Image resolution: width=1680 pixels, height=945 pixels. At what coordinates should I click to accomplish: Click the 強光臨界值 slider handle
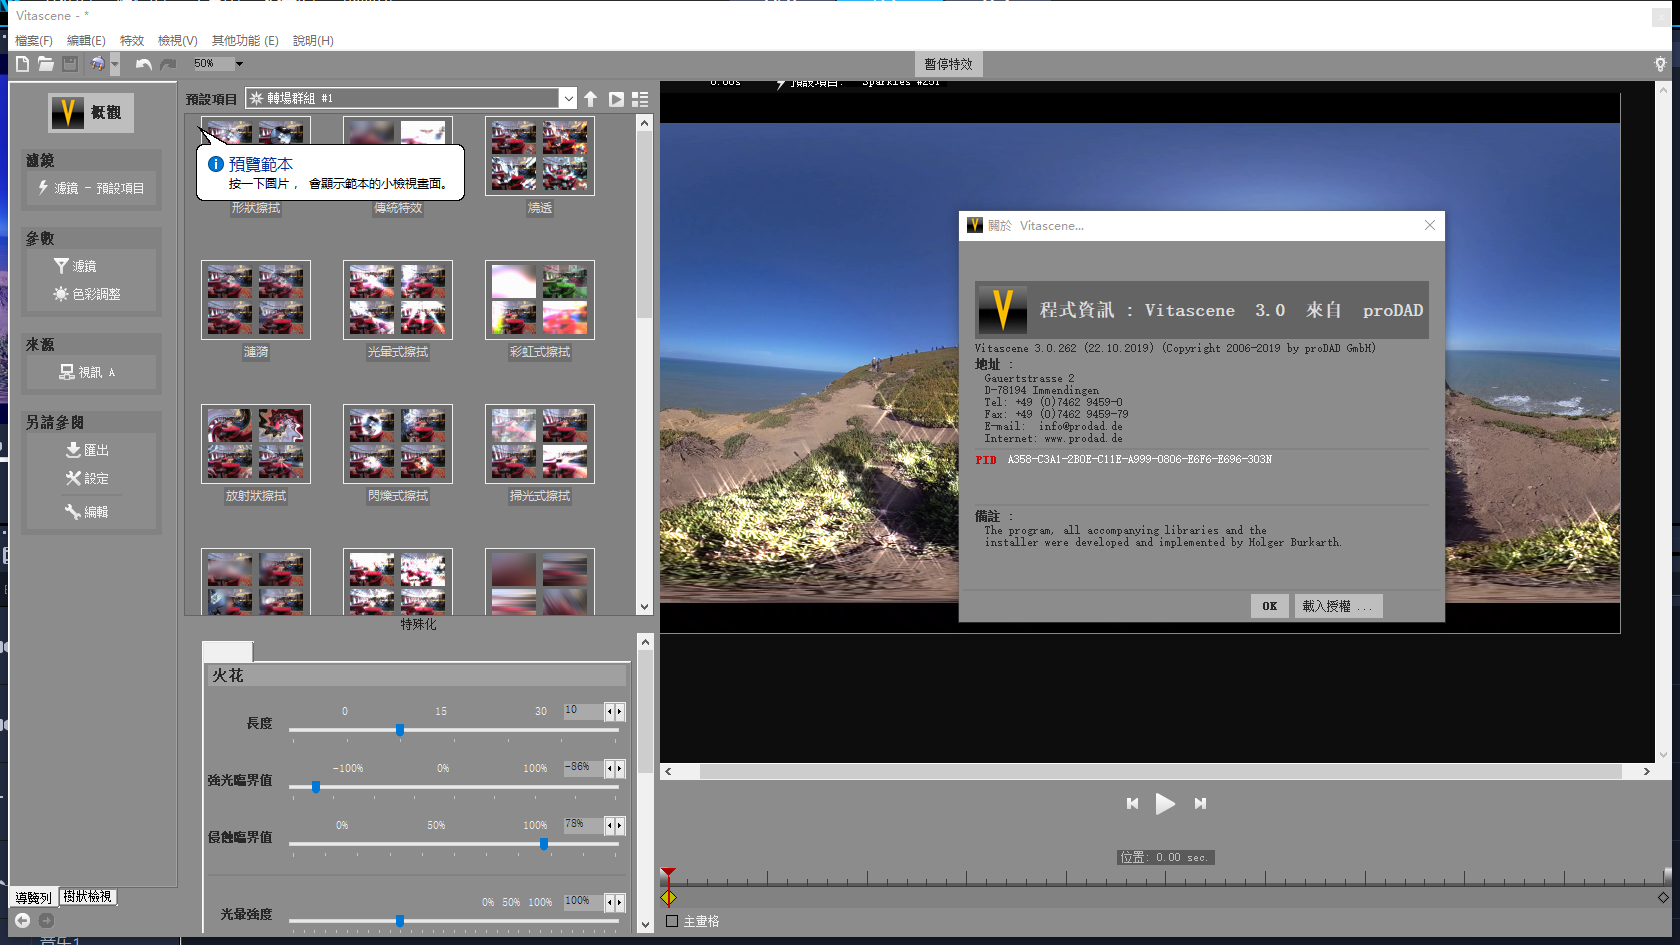click(316, 787)
